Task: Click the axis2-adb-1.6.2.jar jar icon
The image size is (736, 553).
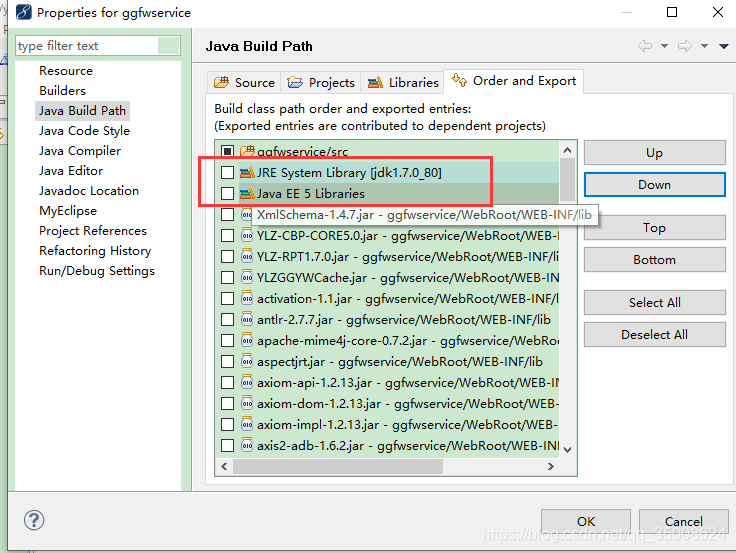Action: 247,445
